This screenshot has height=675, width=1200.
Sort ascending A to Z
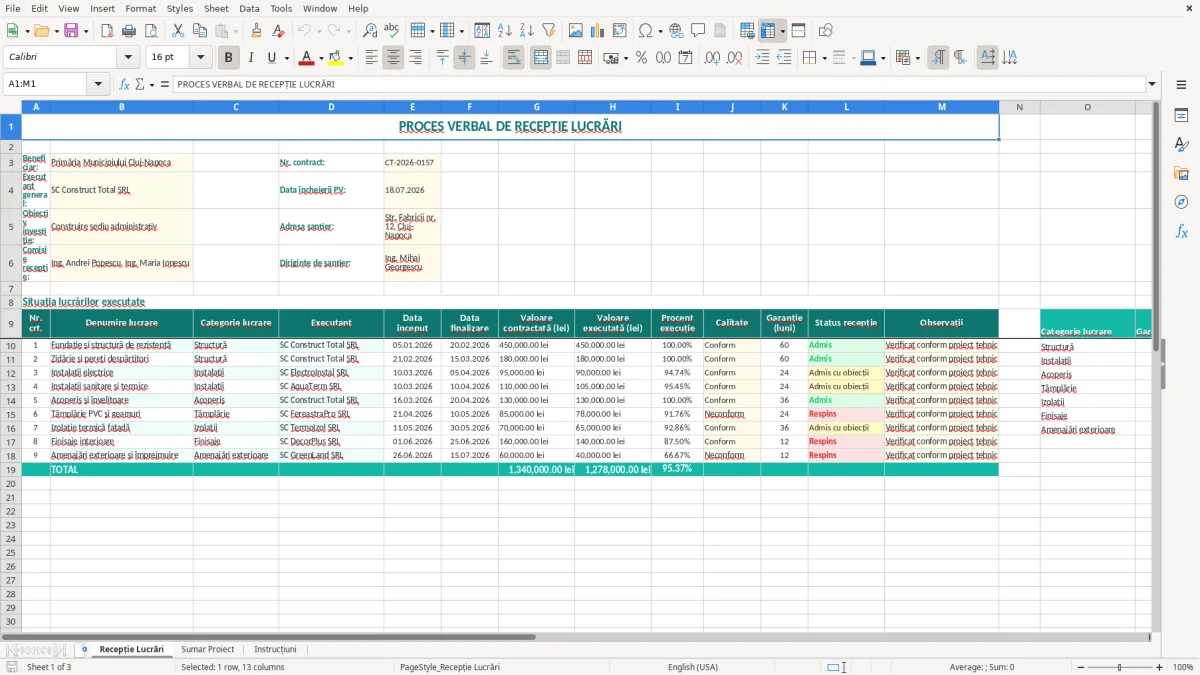[x=505, y=31]
